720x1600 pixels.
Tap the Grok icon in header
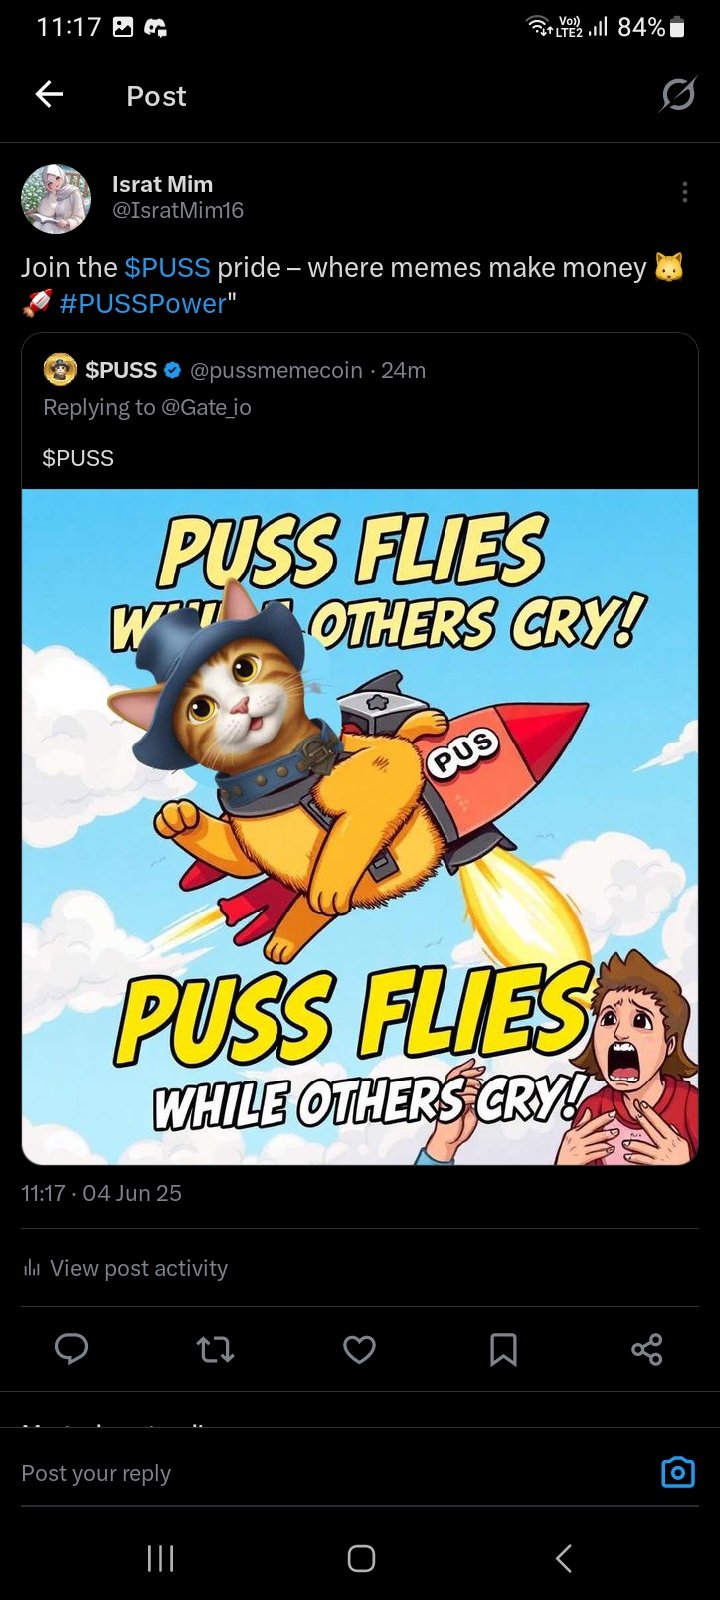coord(678,95)
